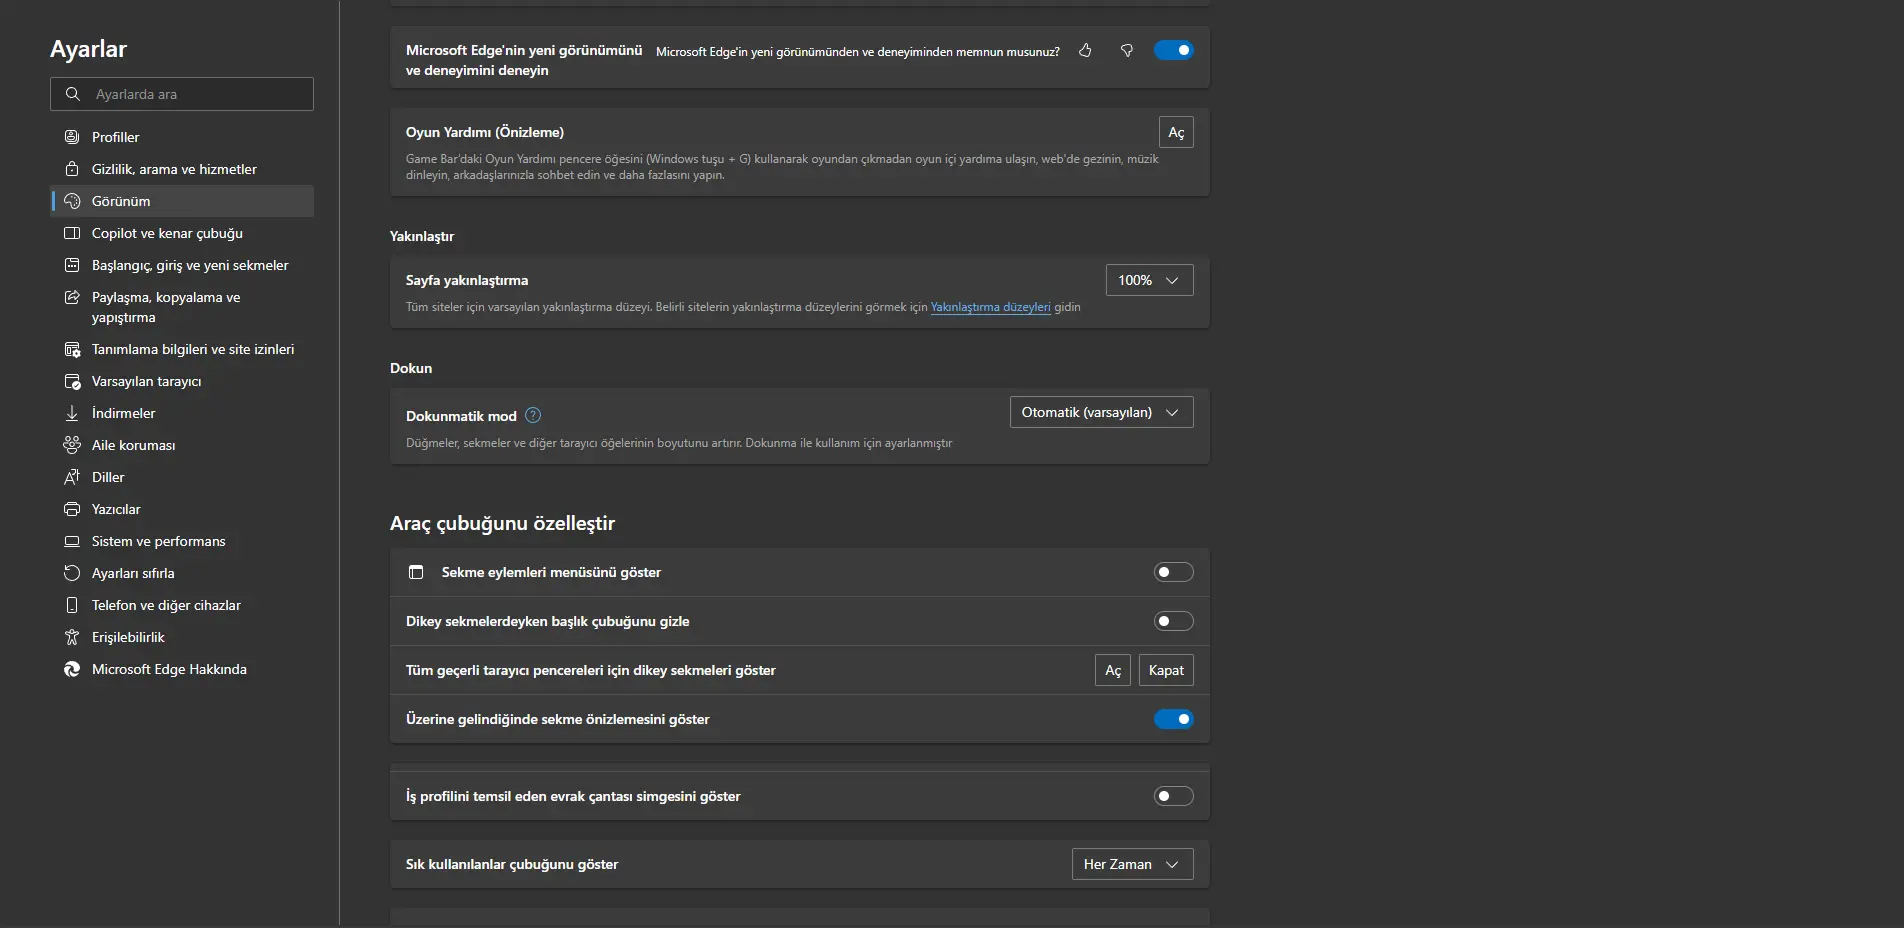Follow the Yakınlaştırma düzeyleri link

(x=990, y=307)
